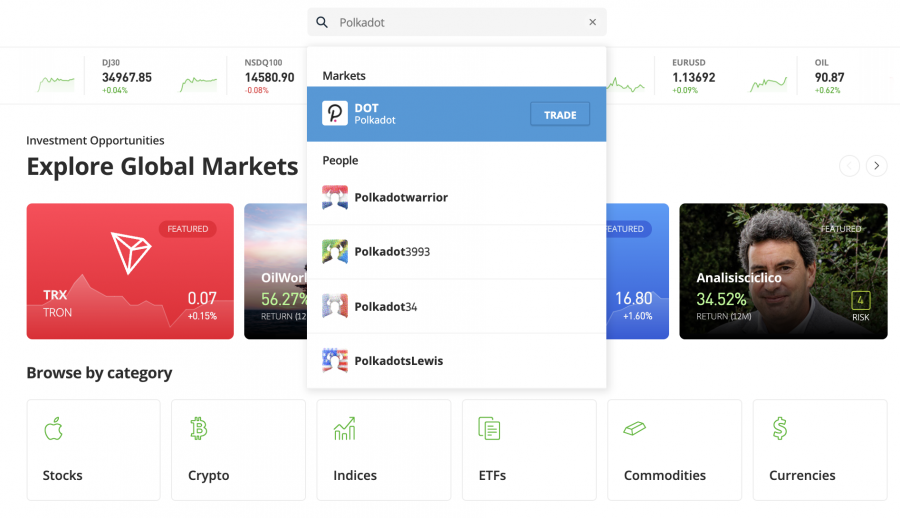This screenshot has height=518, width=900.
Task: Click the apple Stocks icon
Action: tap(53, 428)
